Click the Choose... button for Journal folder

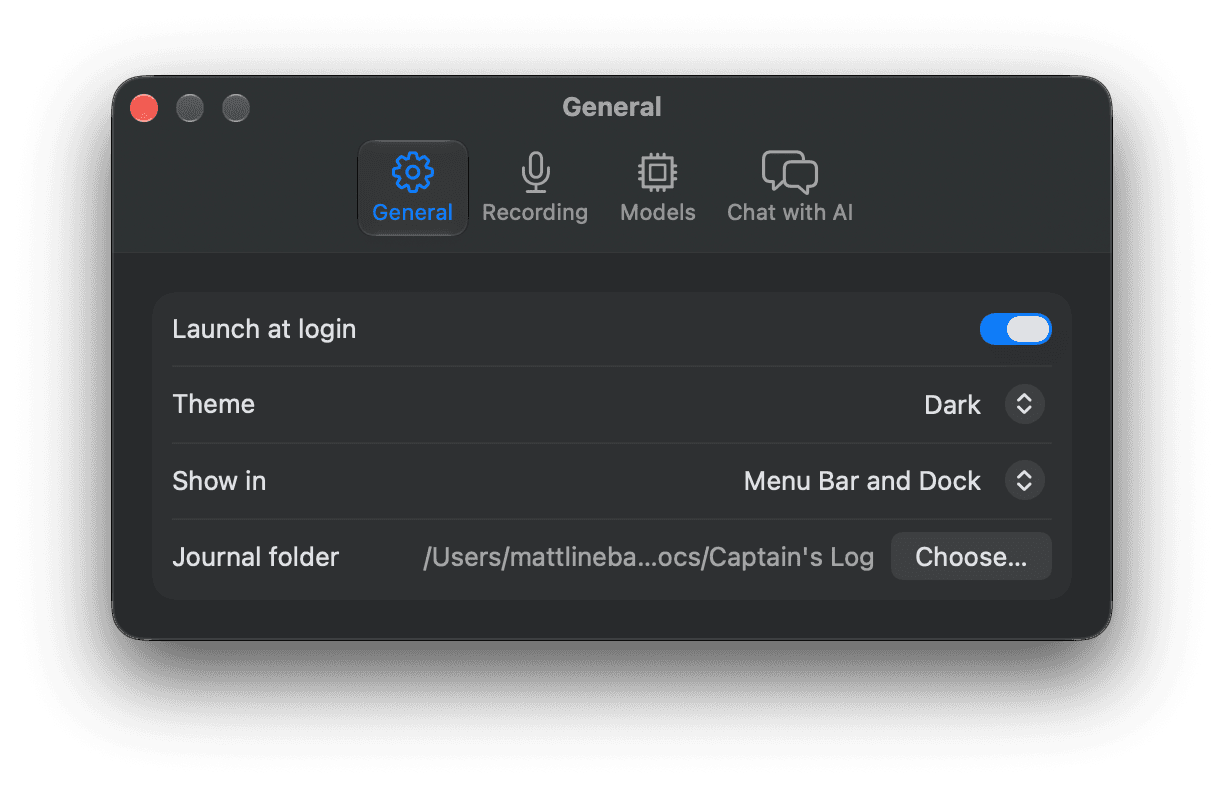tap(971, 557)
